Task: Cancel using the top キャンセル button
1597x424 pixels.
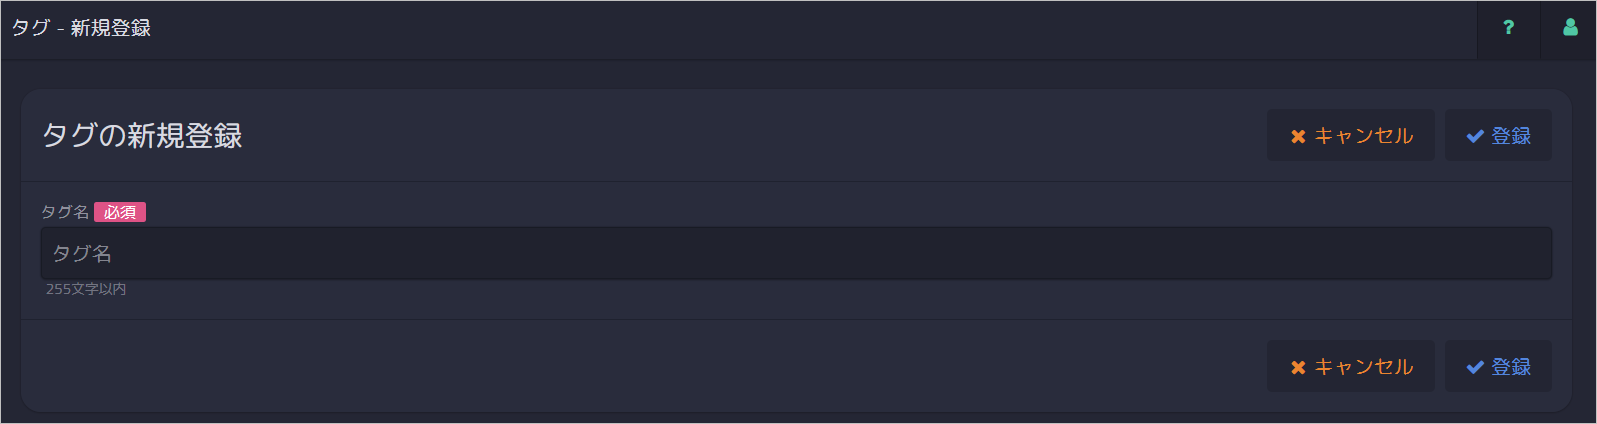Action: 1351,135
